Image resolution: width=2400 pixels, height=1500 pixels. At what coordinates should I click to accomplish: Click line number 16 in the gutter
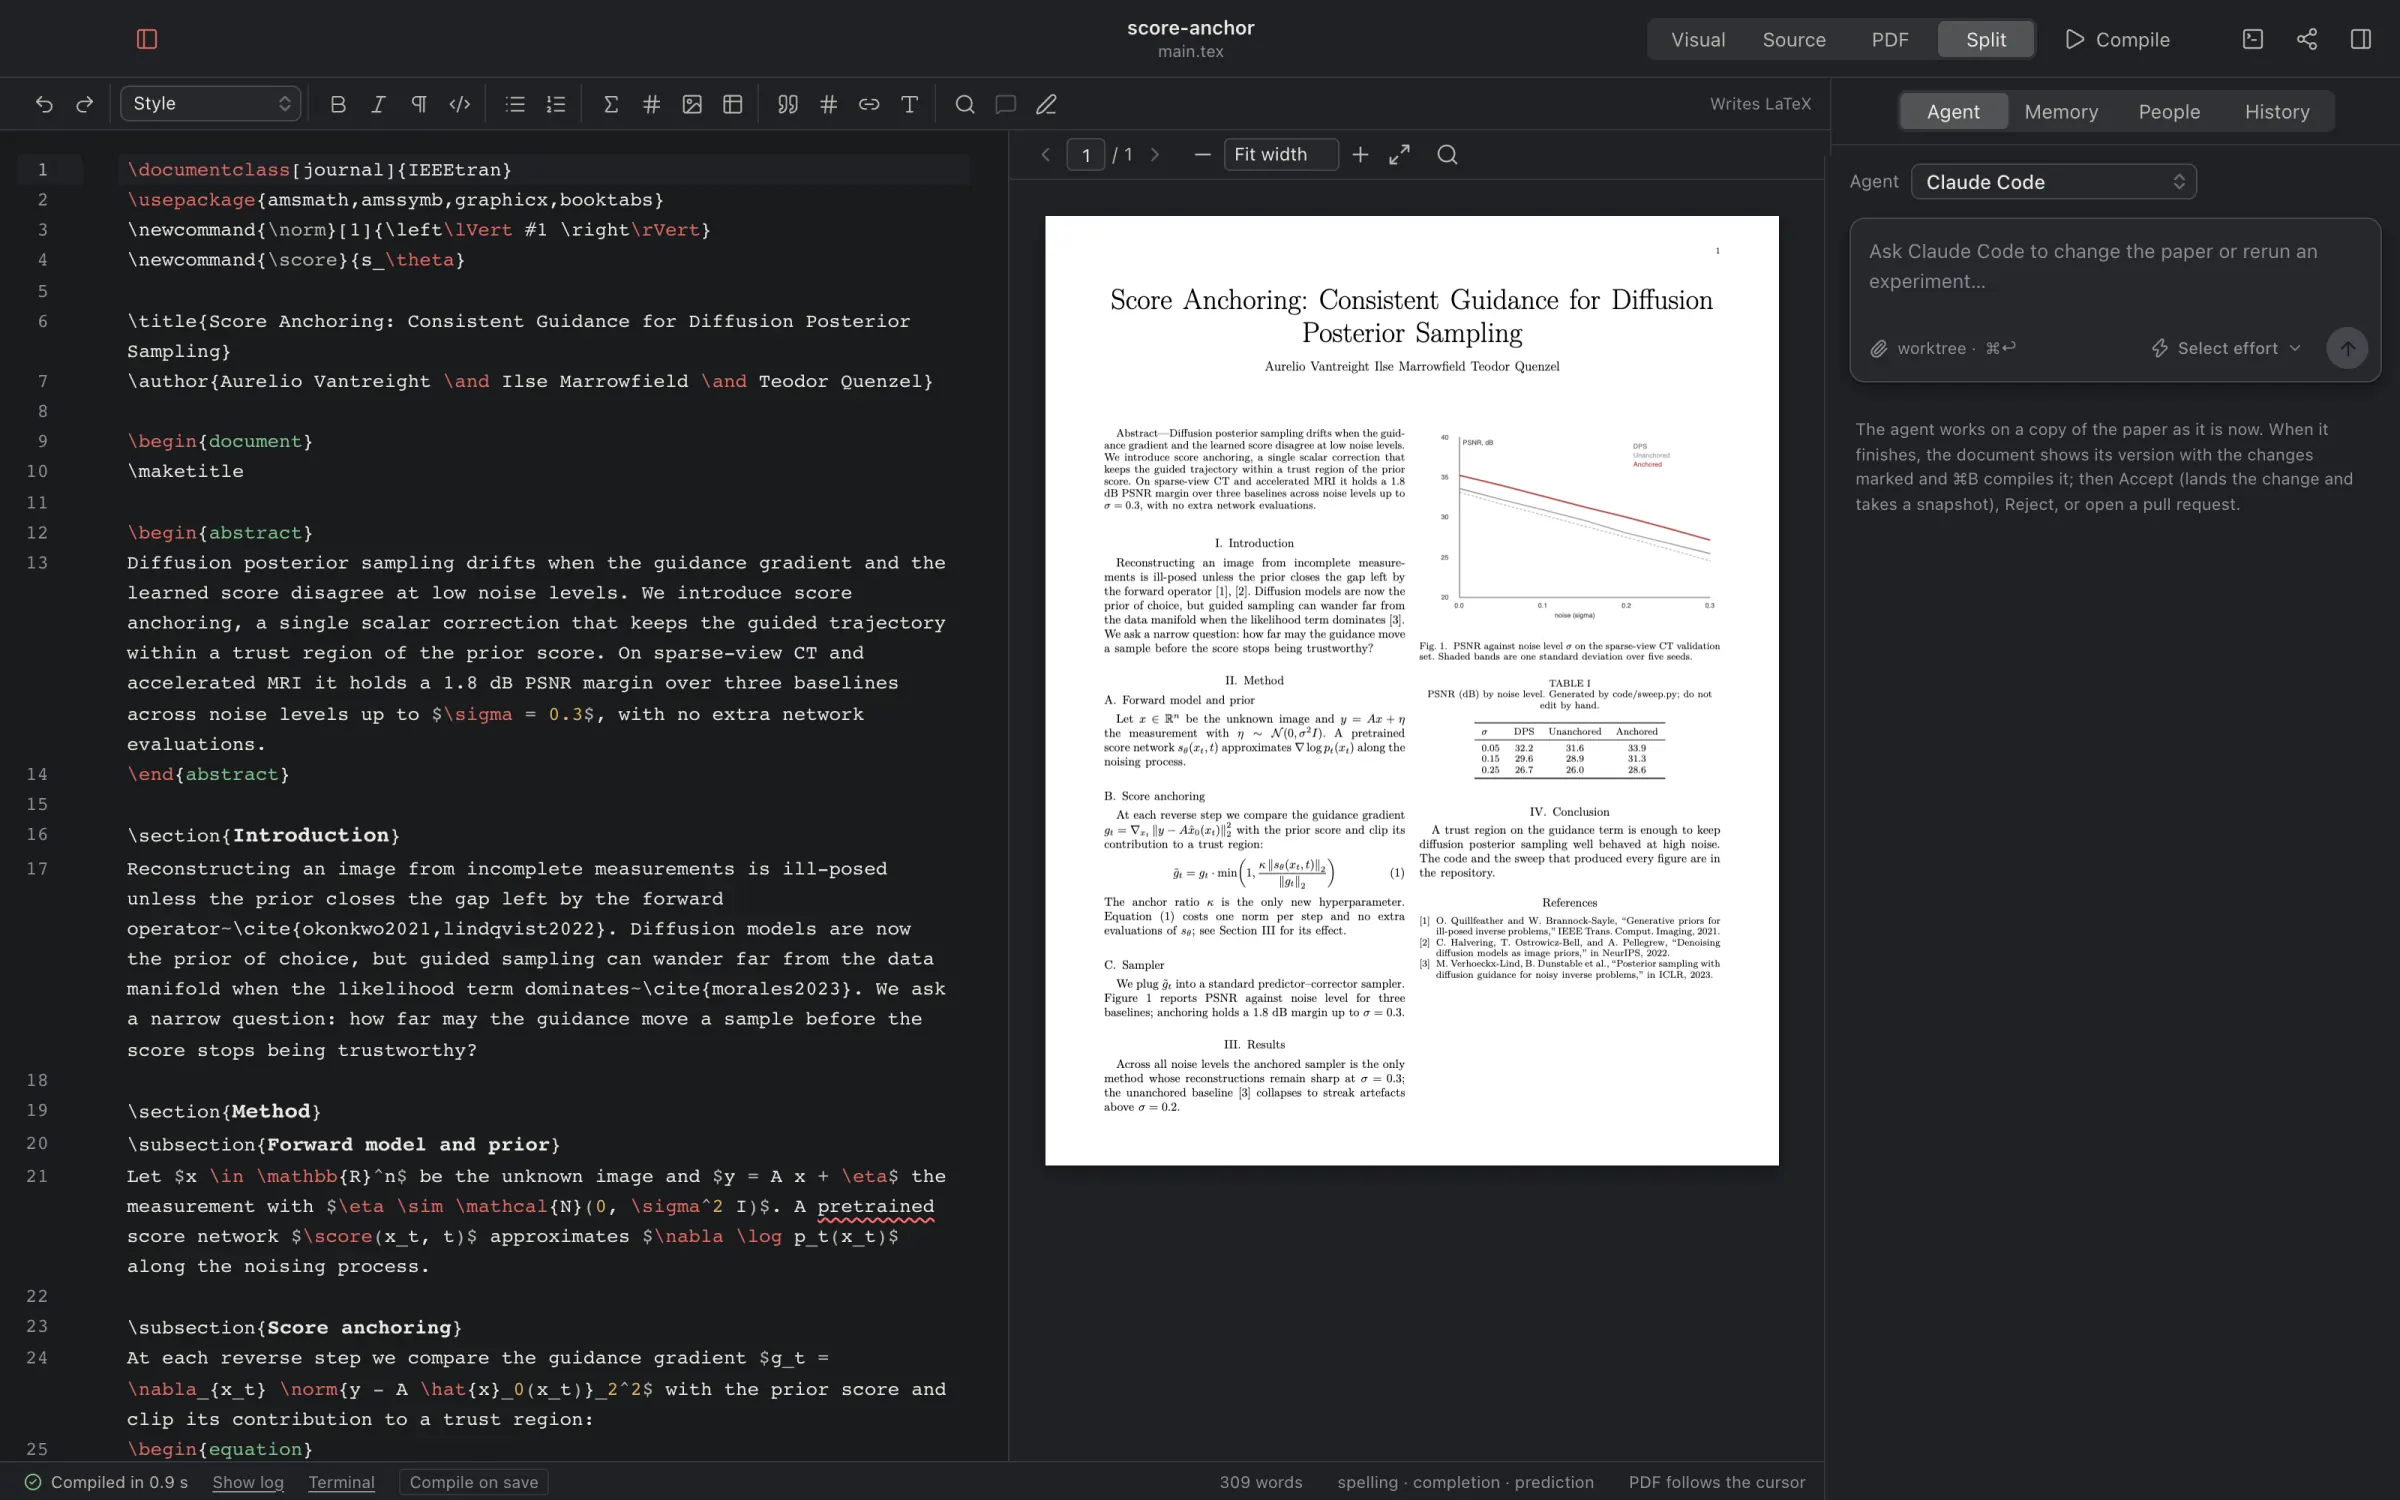tap(37, 834)
